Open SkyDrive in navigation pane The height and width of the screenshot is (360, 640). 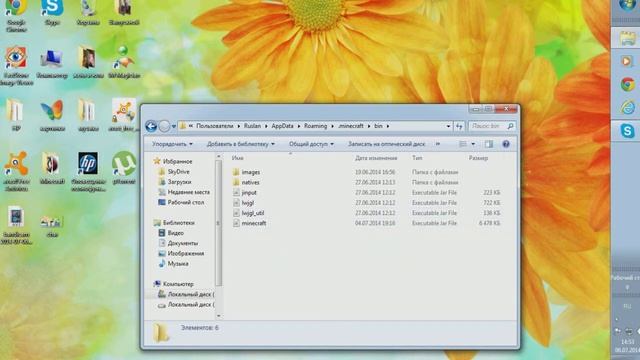point(178,172)
